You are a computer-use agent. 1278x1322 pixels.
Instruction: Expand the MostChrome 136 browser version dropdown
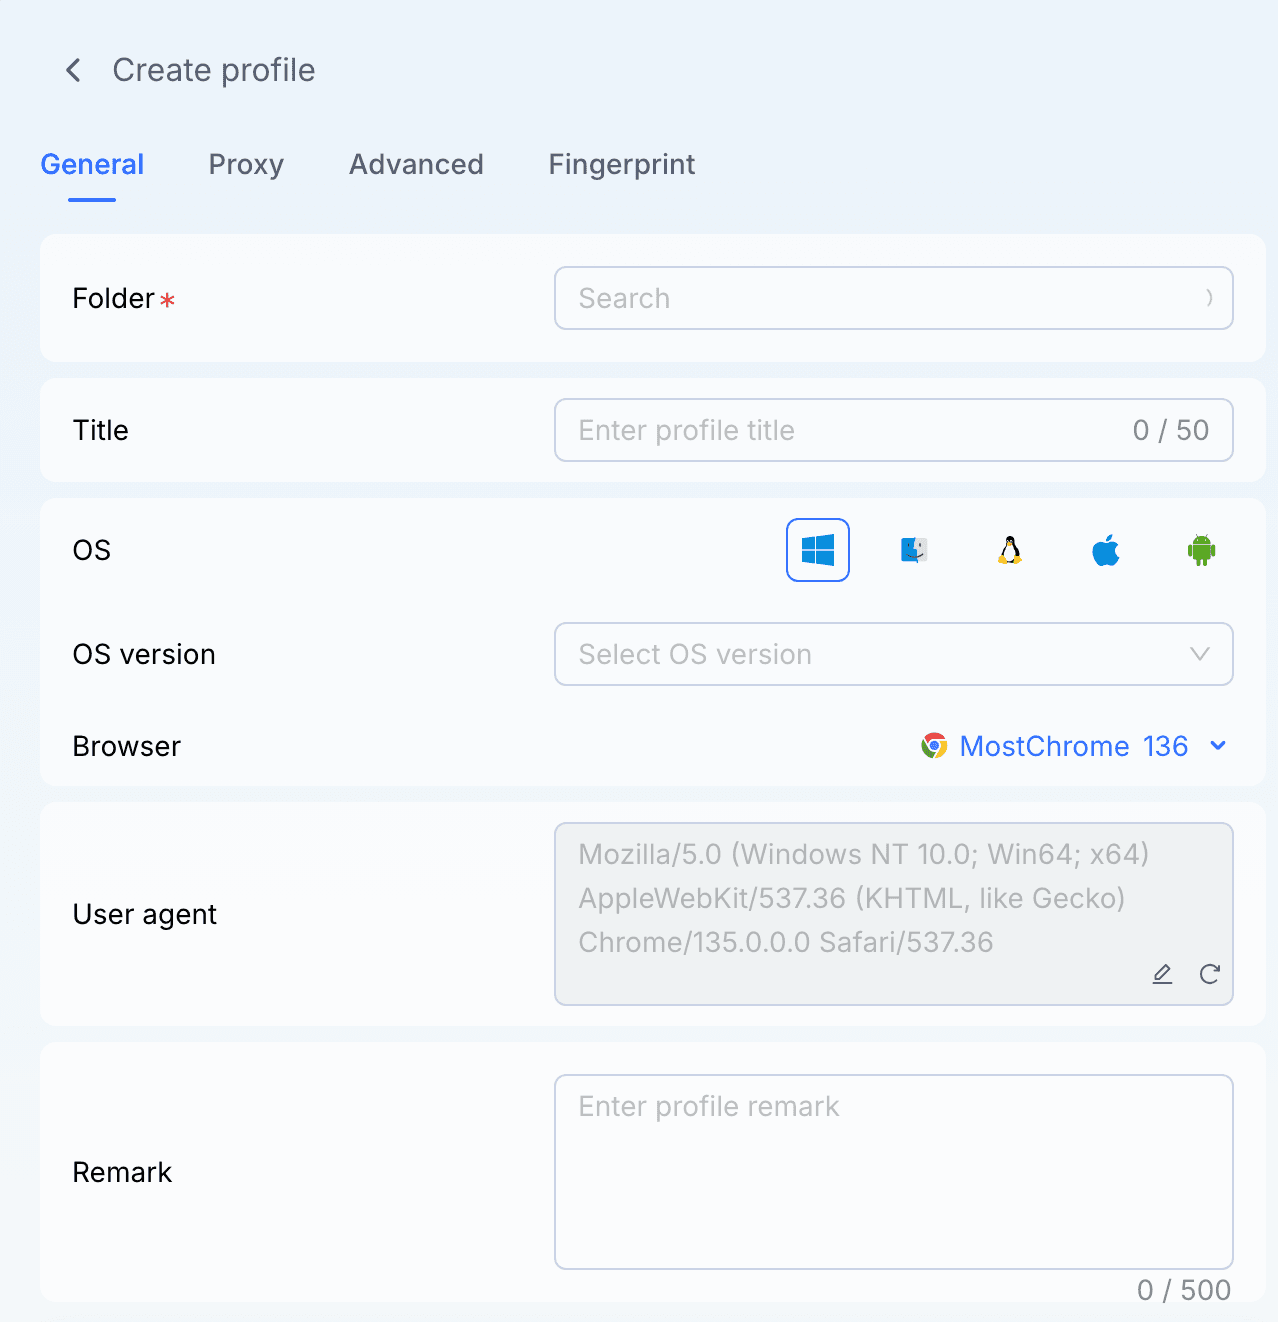(1218, 746)
